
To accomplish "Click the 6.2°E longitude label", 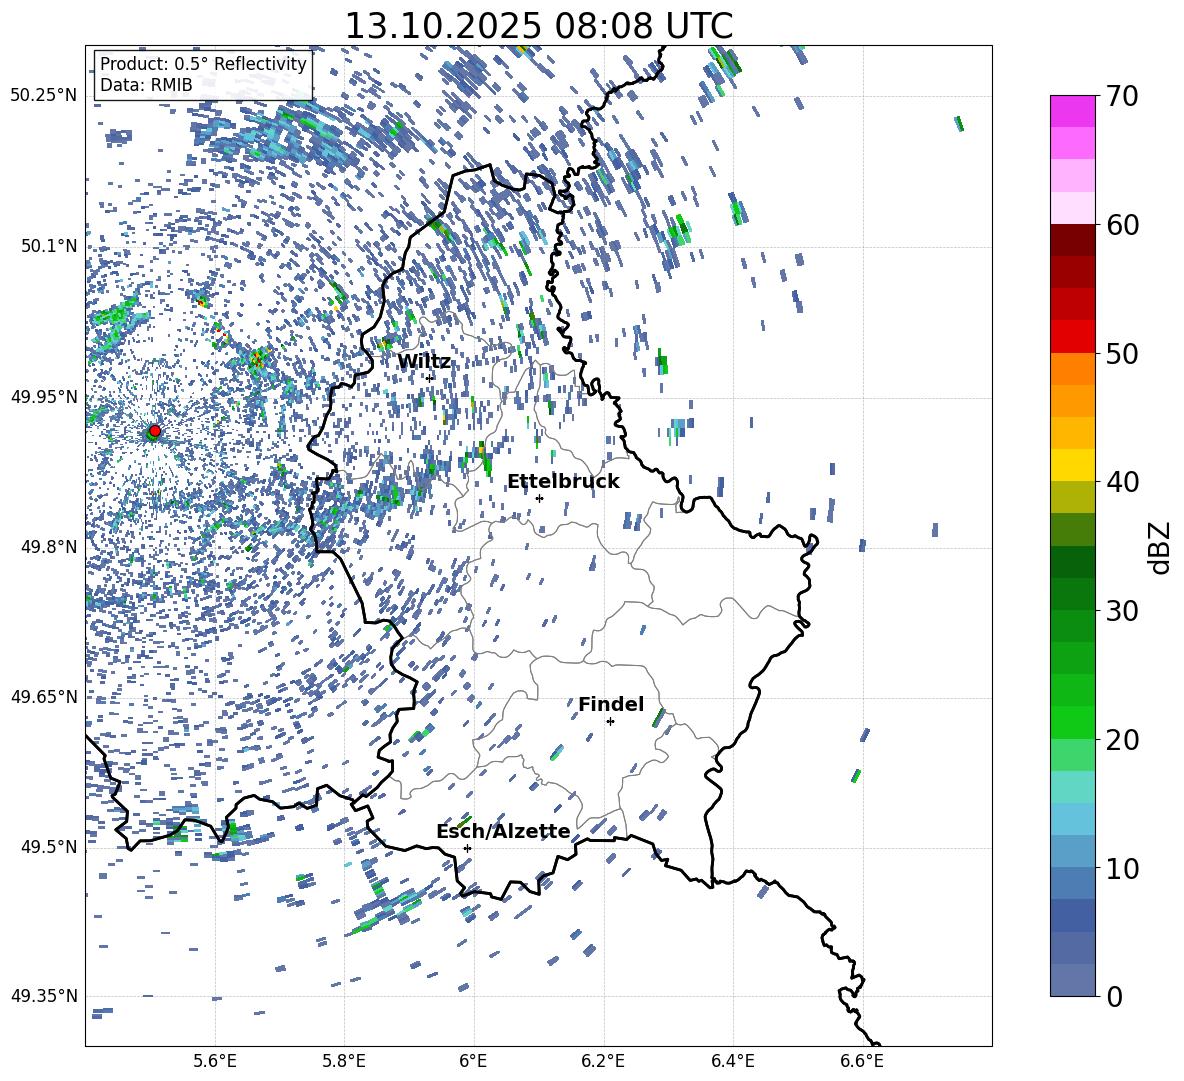I will click(603, 1061).
